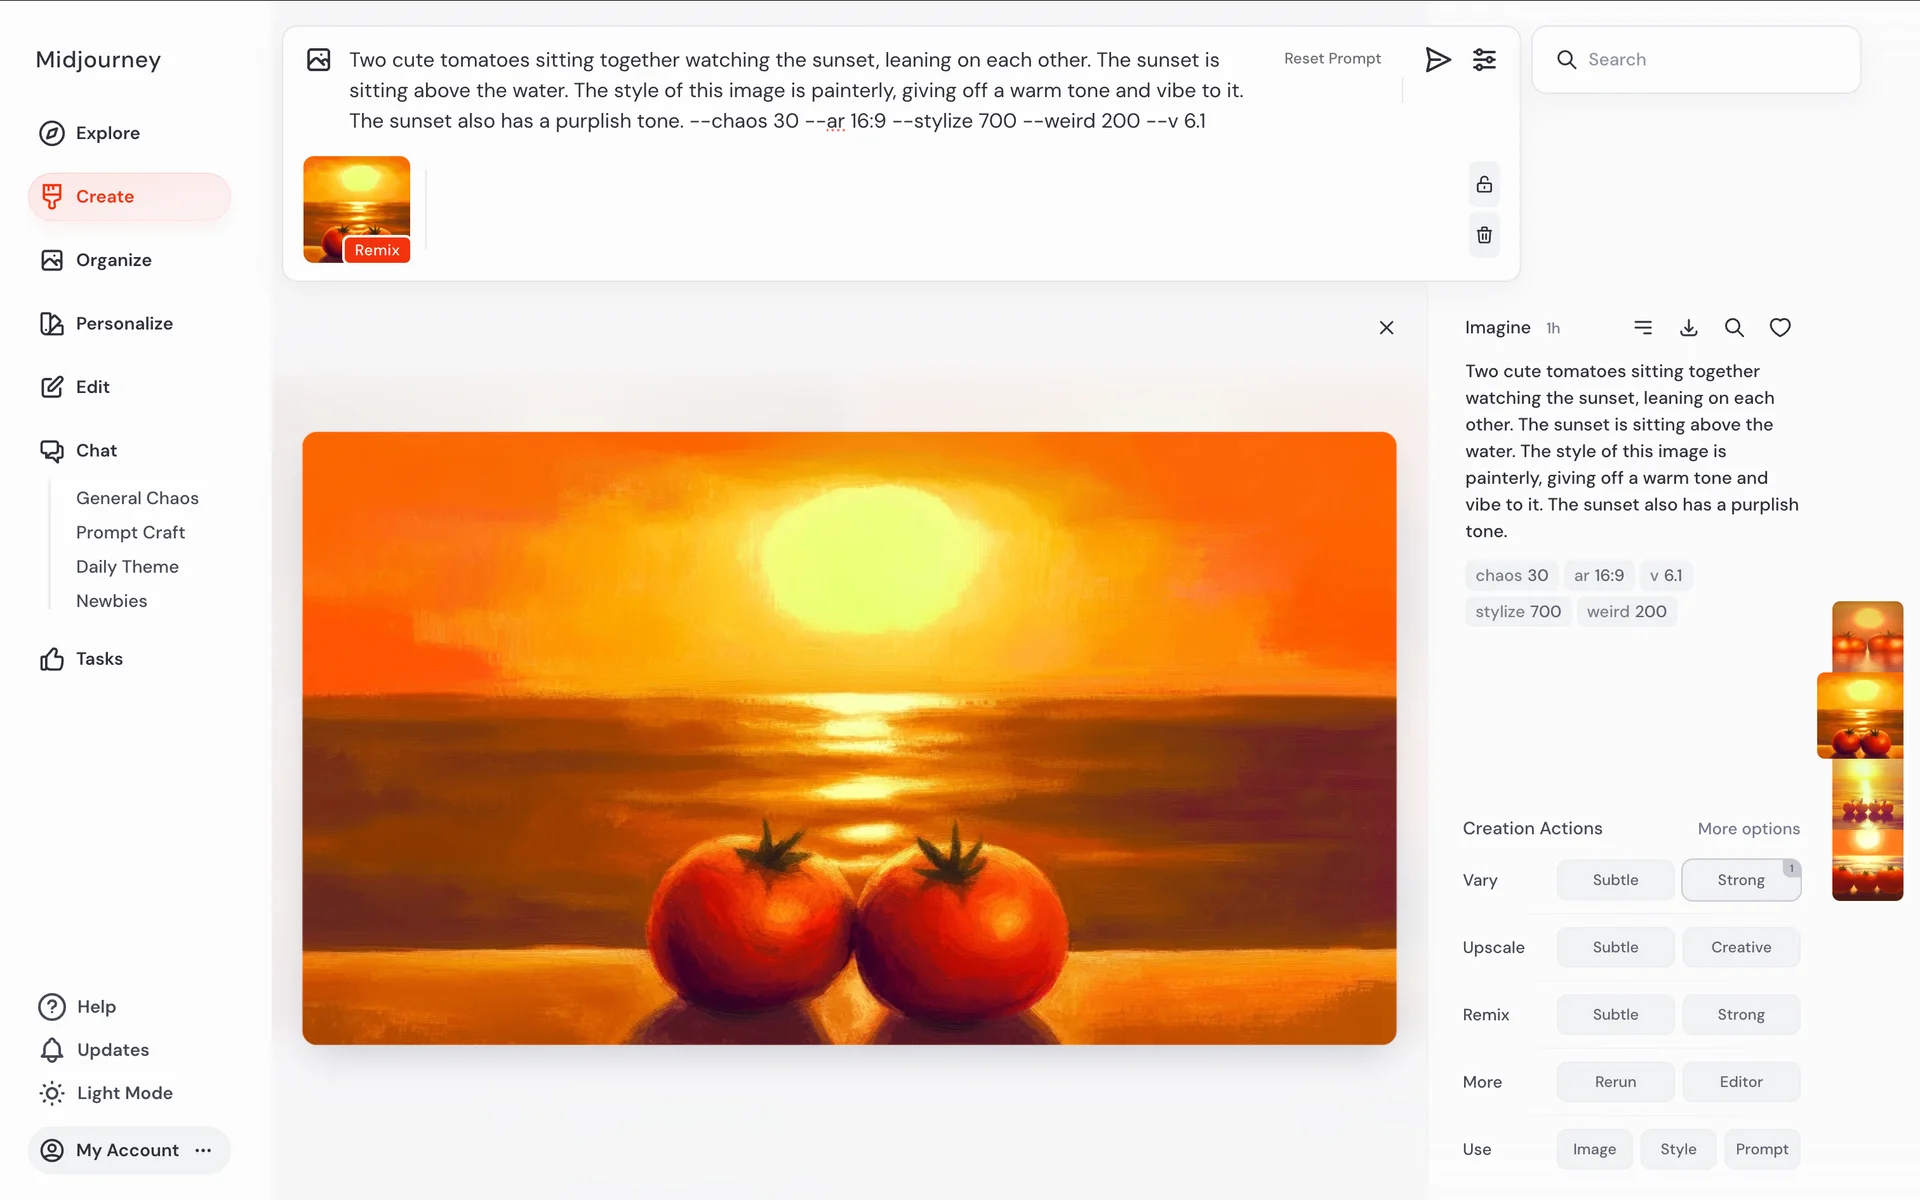Screen dimensions: 1920x1200
Task: Expand More options in Creation Actions
Action: pos(1748,829)
